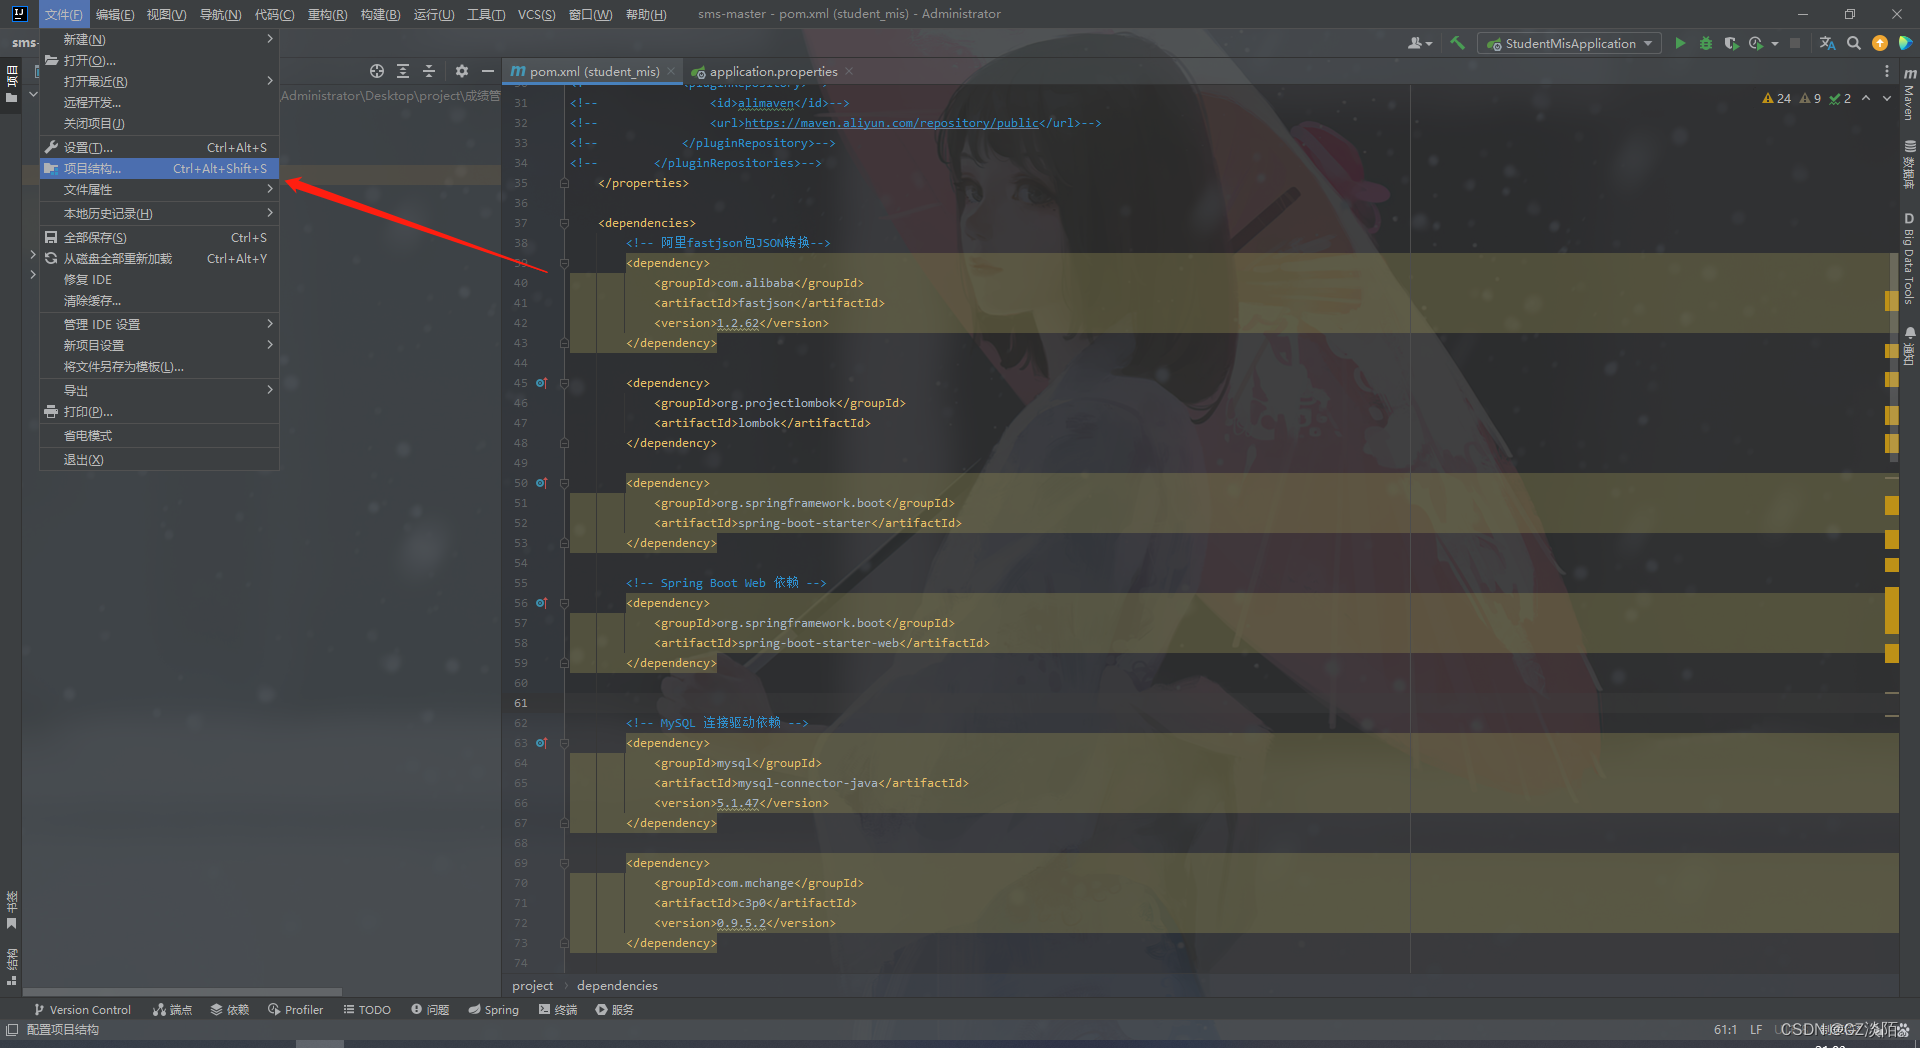Collapse the fastjson dependency fold marker

[x=566, y=263]
